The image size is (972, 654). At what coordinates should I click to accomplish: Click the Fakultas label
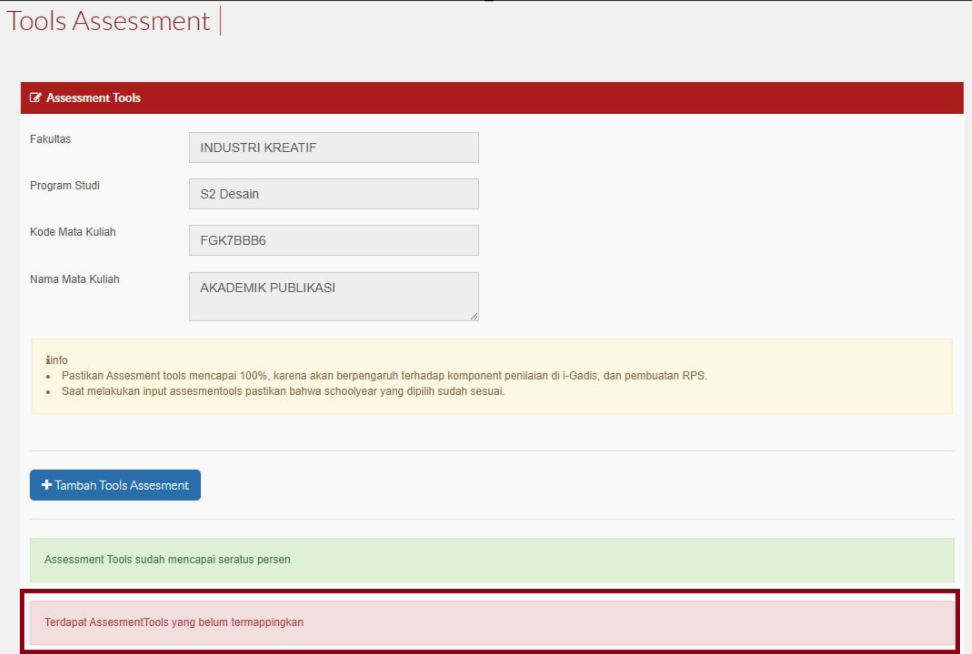(51, 139)
